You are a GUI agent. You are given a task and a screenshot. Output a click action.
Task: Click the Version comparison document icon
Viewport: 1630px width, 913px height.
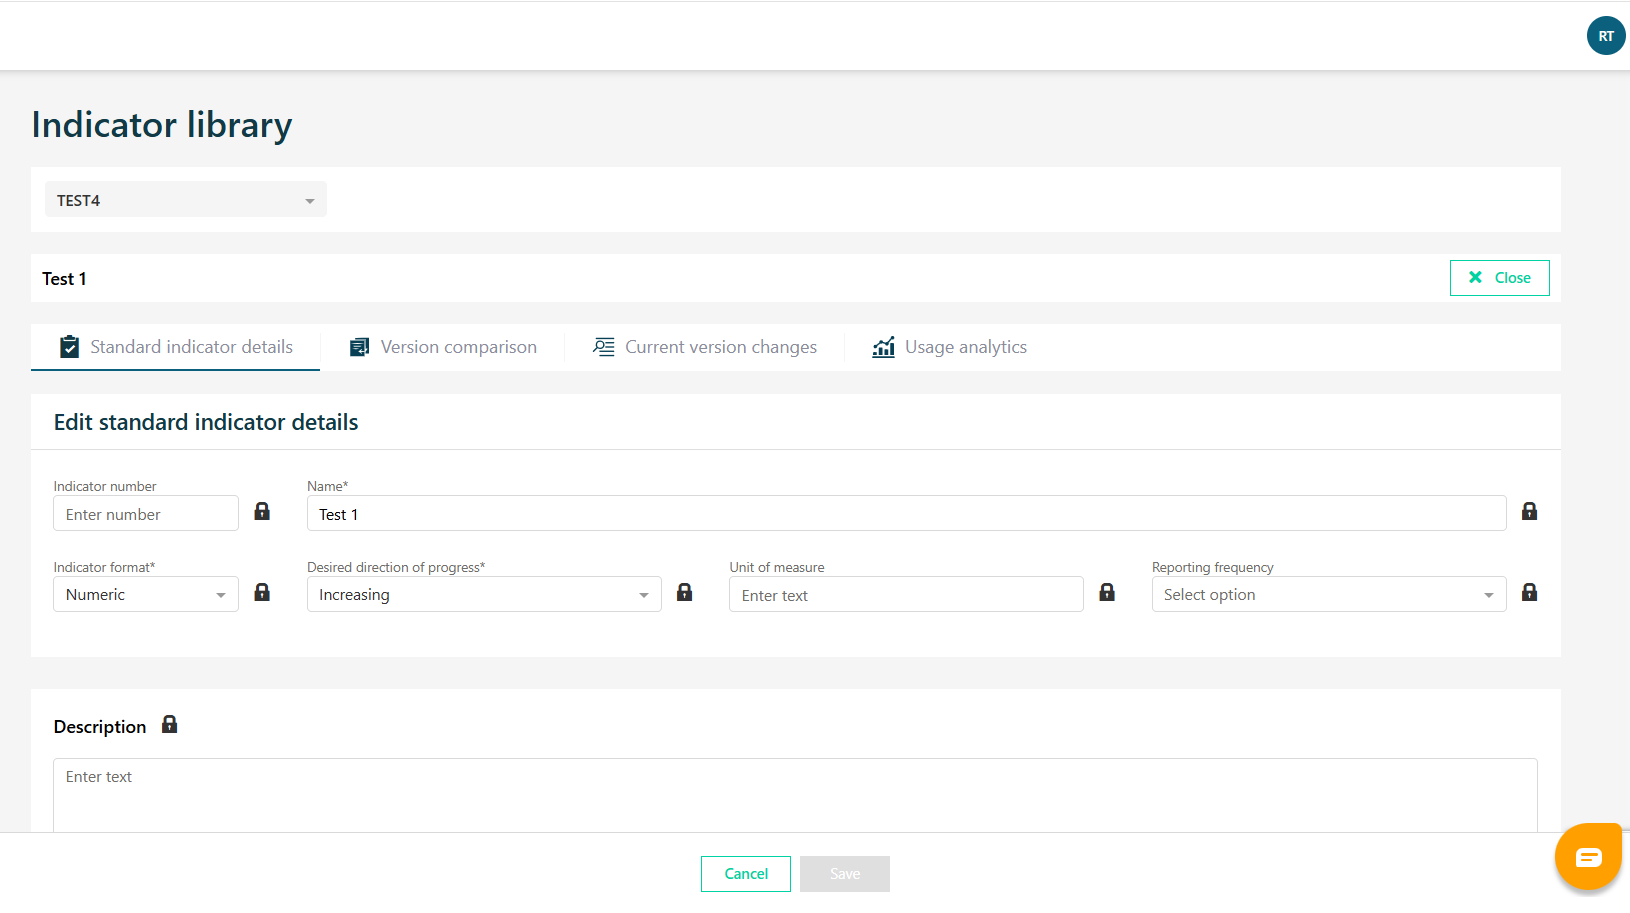(359, 347)
